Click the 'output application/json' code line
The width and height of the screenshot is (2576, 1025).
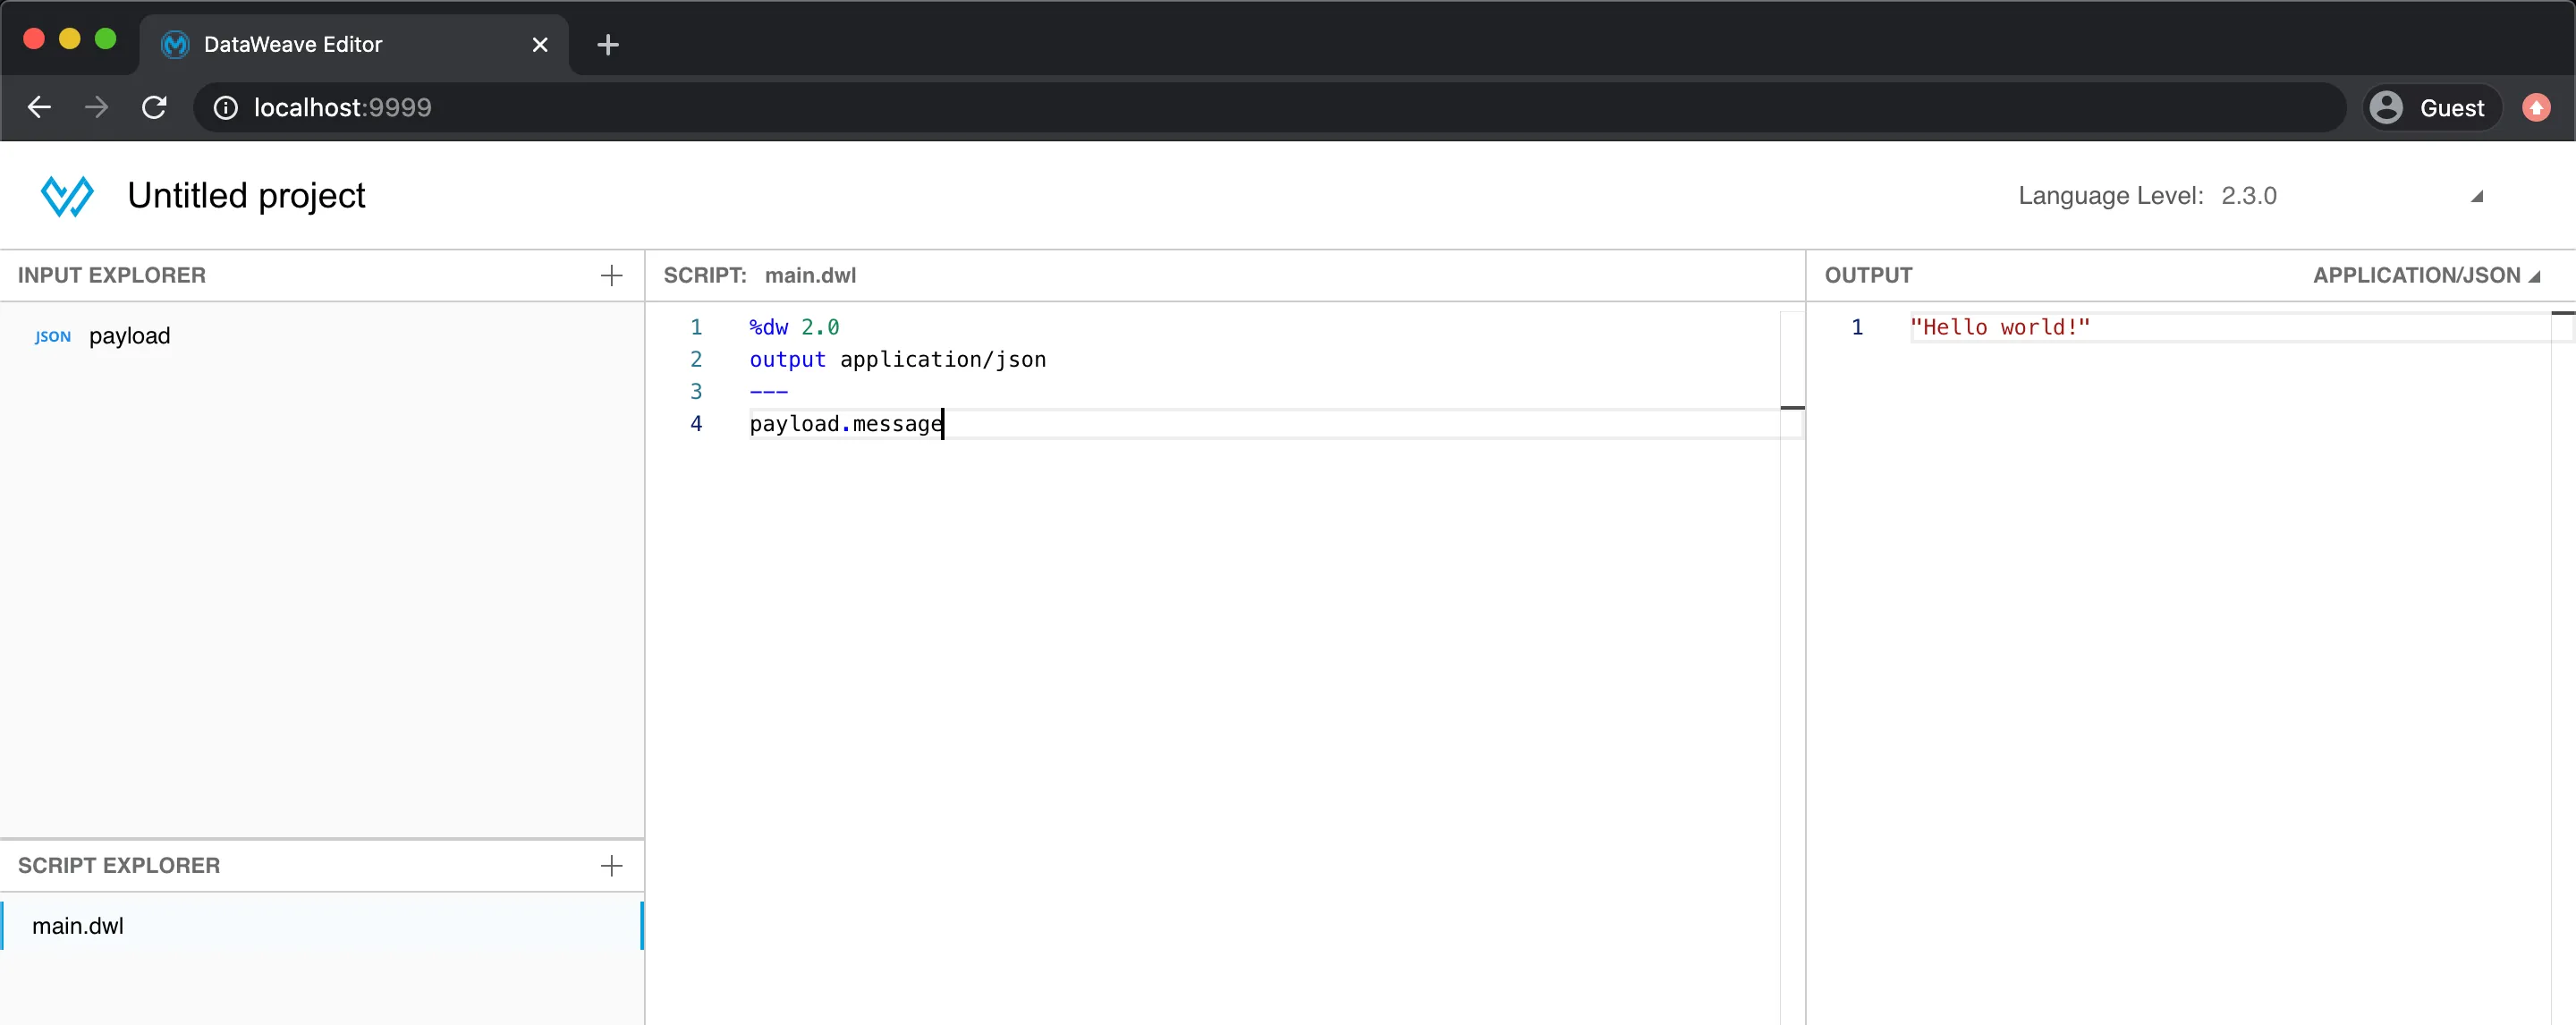point(897,360)
